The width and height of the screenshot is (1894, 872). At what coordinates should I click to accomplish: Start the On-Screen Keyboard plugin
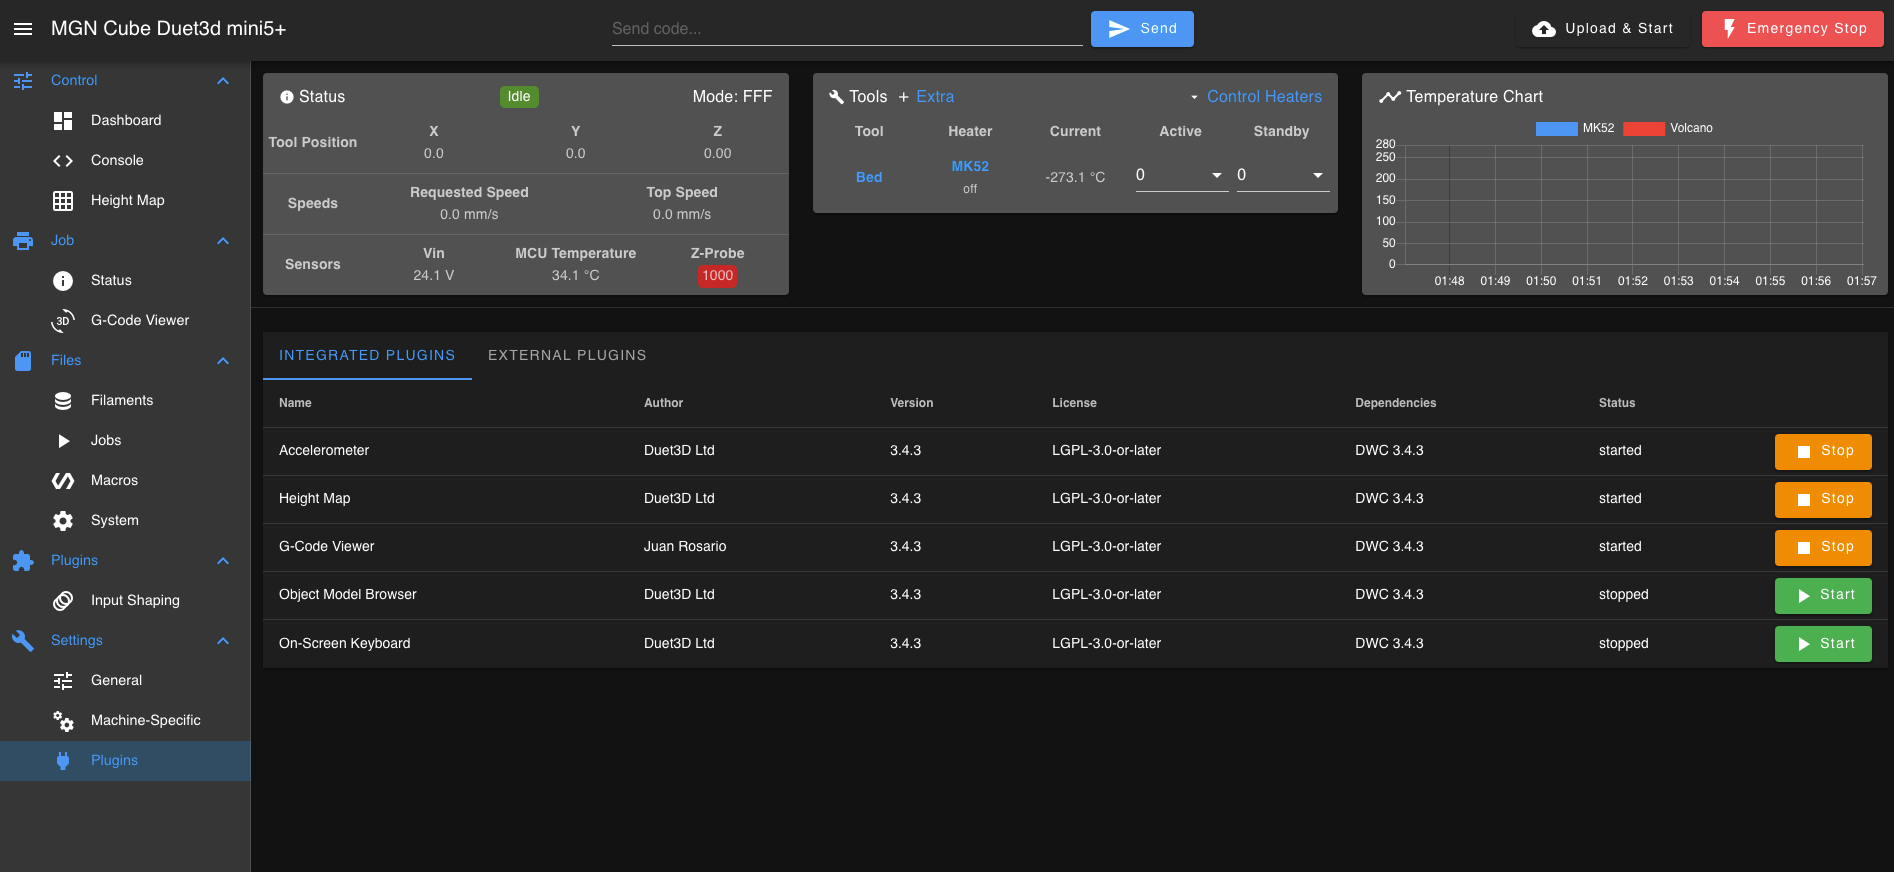click(x=1823, y=644)
